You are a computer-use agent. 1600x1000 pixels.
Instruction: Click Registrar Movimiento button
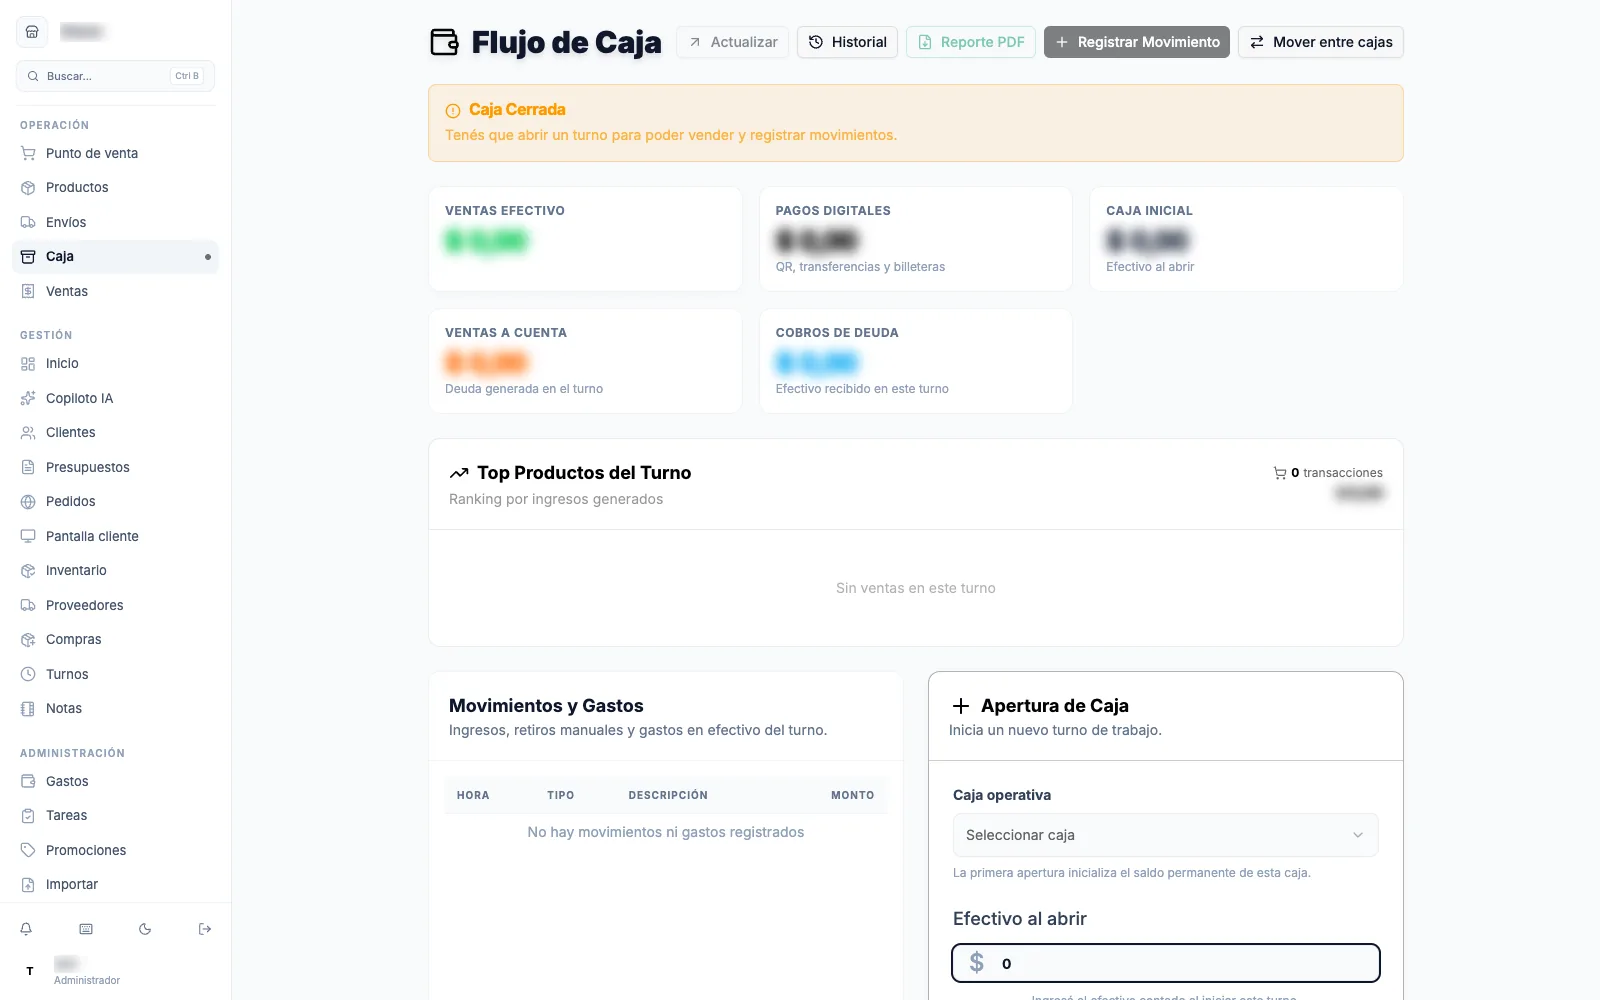1137,42
